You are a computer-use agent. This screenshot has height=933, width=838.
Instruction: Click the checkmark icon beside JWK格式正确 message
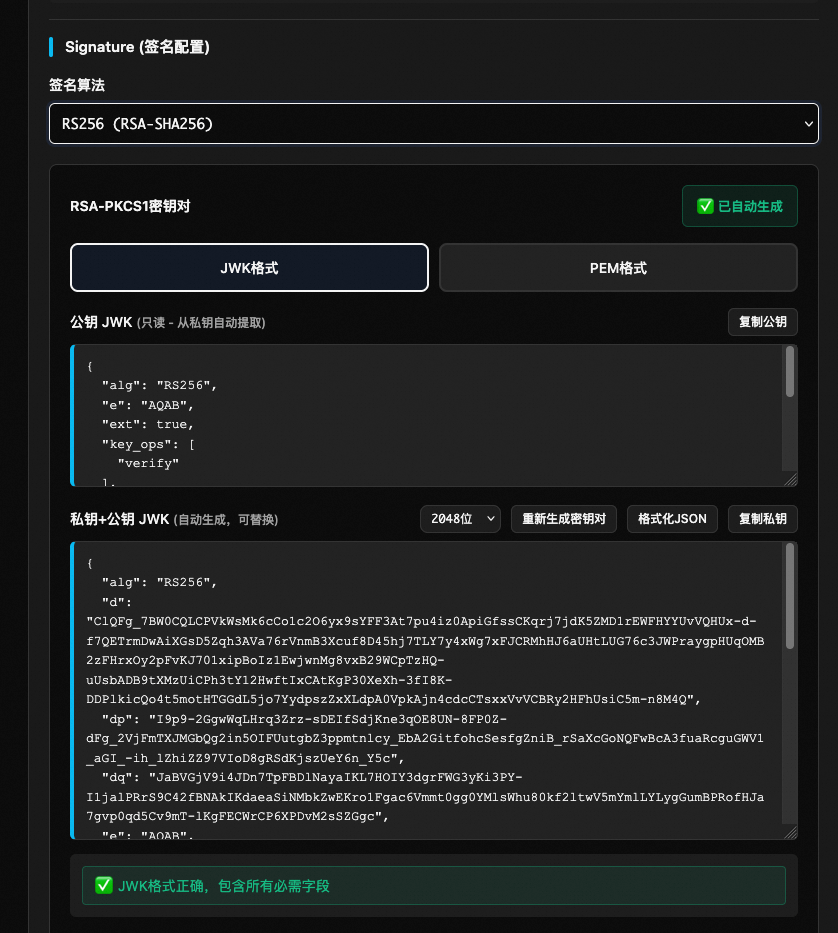(x=104, y=885)
